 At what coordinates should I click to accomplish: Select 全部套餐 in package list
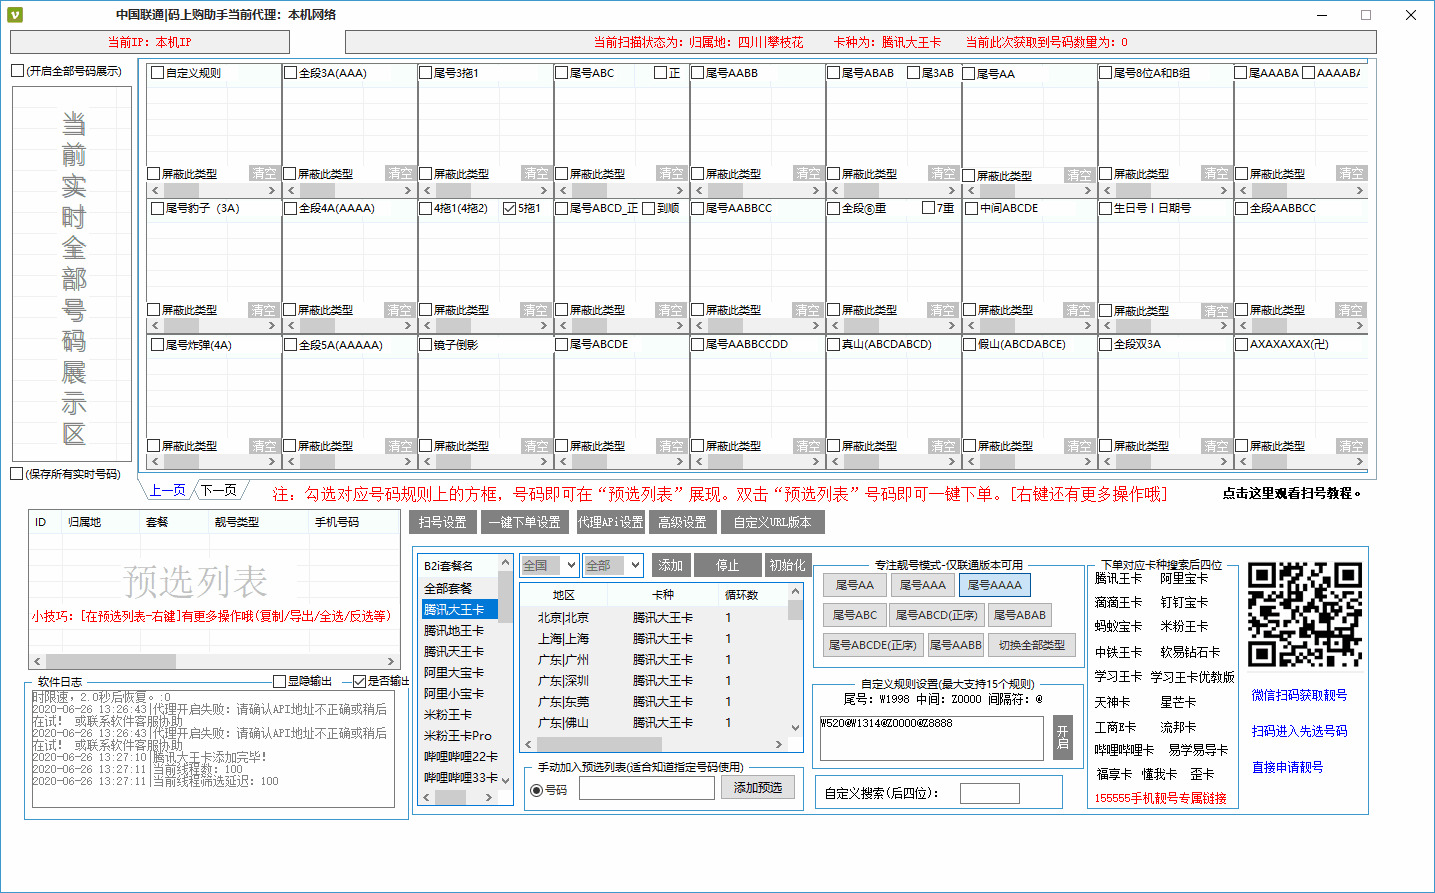click(459, 588)
